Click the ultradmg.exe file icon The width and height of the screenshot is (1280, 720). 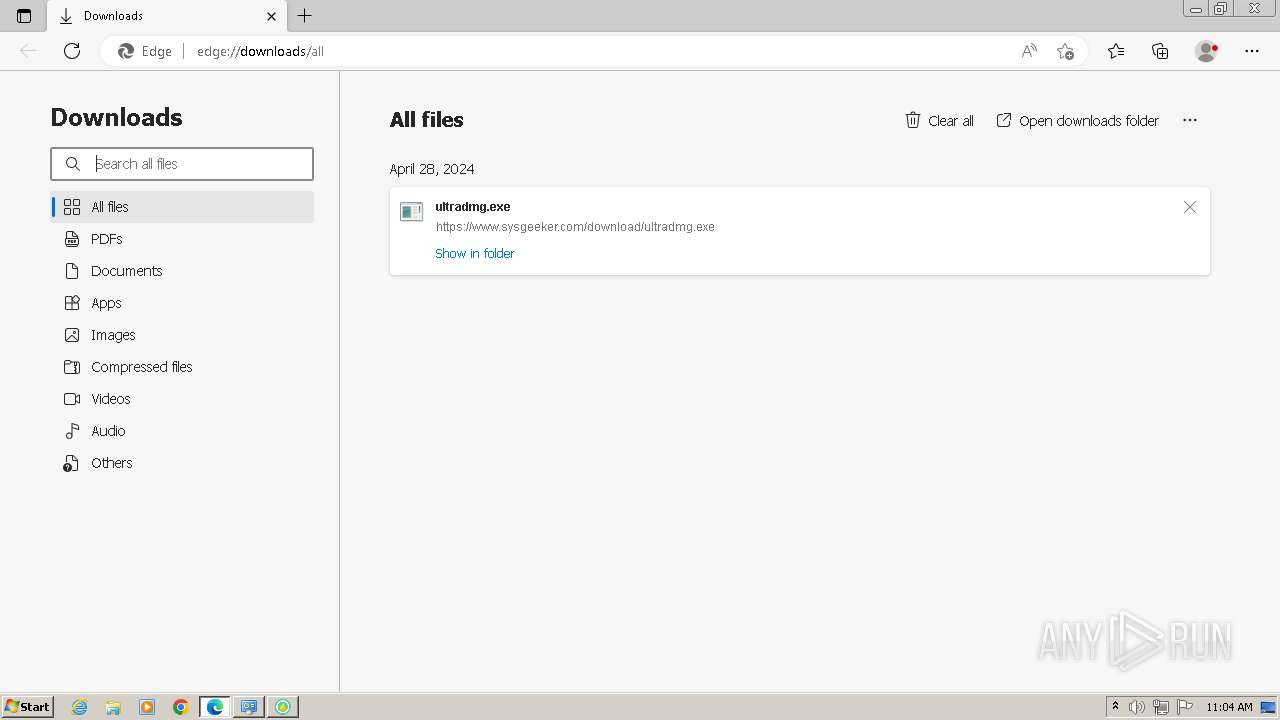click(411, 212)
